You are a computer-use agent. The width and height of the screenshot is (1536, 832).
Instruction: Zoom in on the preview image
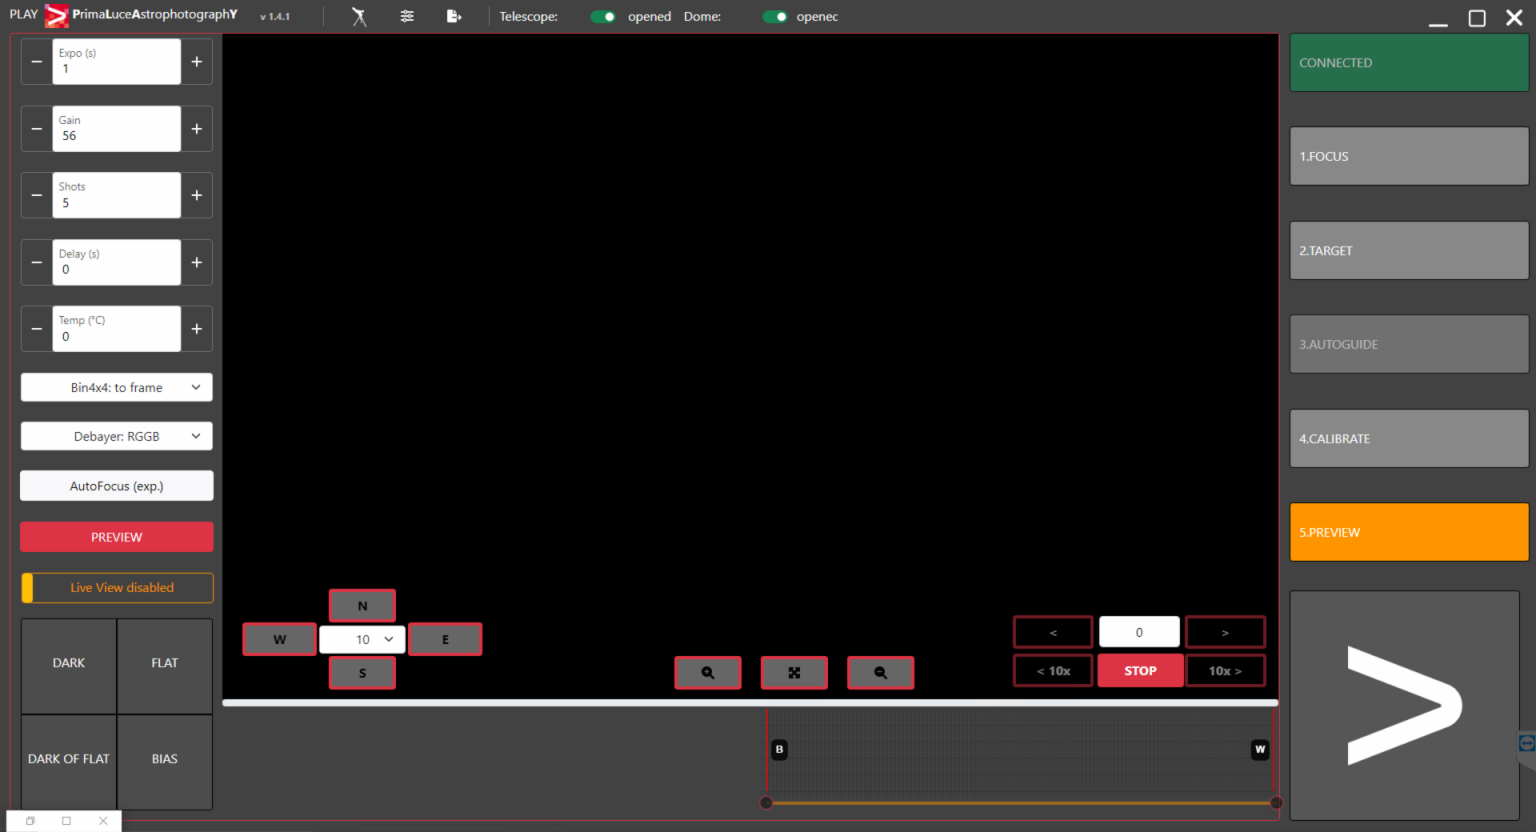pyautogui.click(x=708, y=673)
